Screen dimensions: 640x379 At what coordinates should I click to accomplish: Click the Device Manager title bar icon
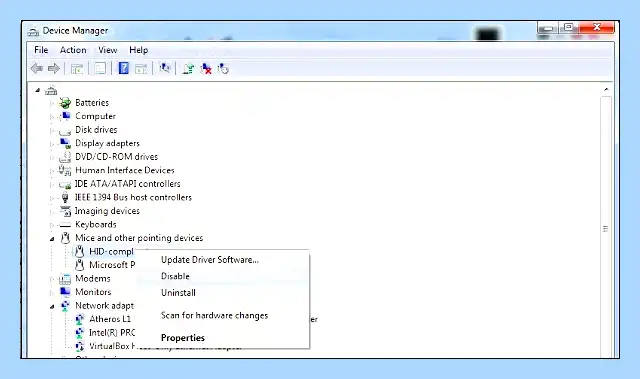pyautogui.click(x=33, y=31)
